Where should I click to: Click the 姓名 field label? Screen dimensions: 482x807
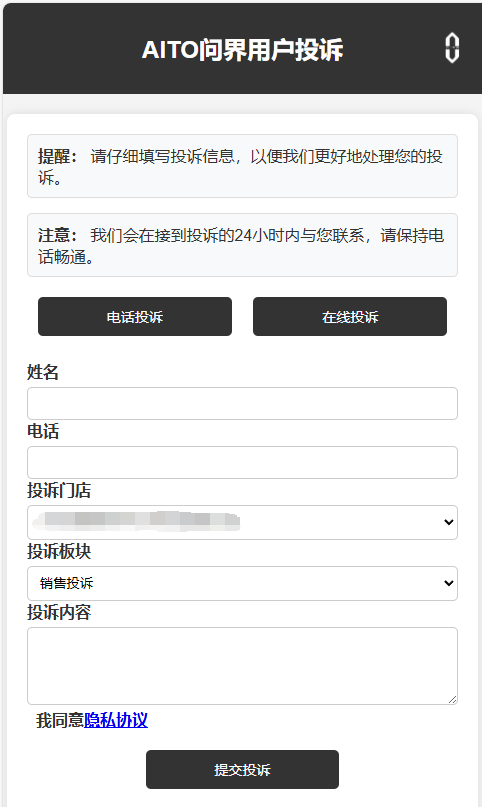coord(43,372)
